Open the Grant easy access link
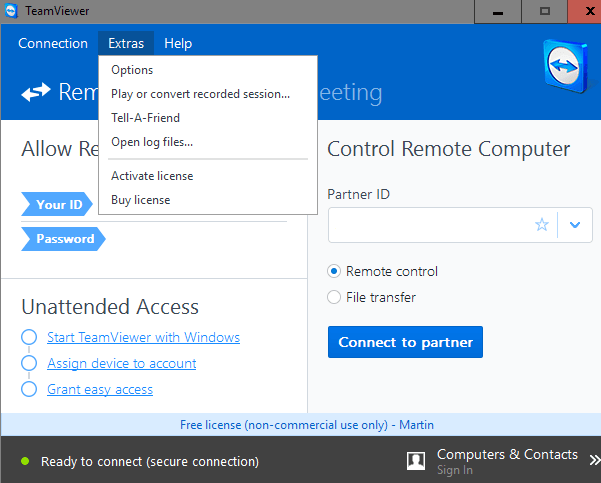This screenshot has width=601, height=483. click(x=100, y=389)
